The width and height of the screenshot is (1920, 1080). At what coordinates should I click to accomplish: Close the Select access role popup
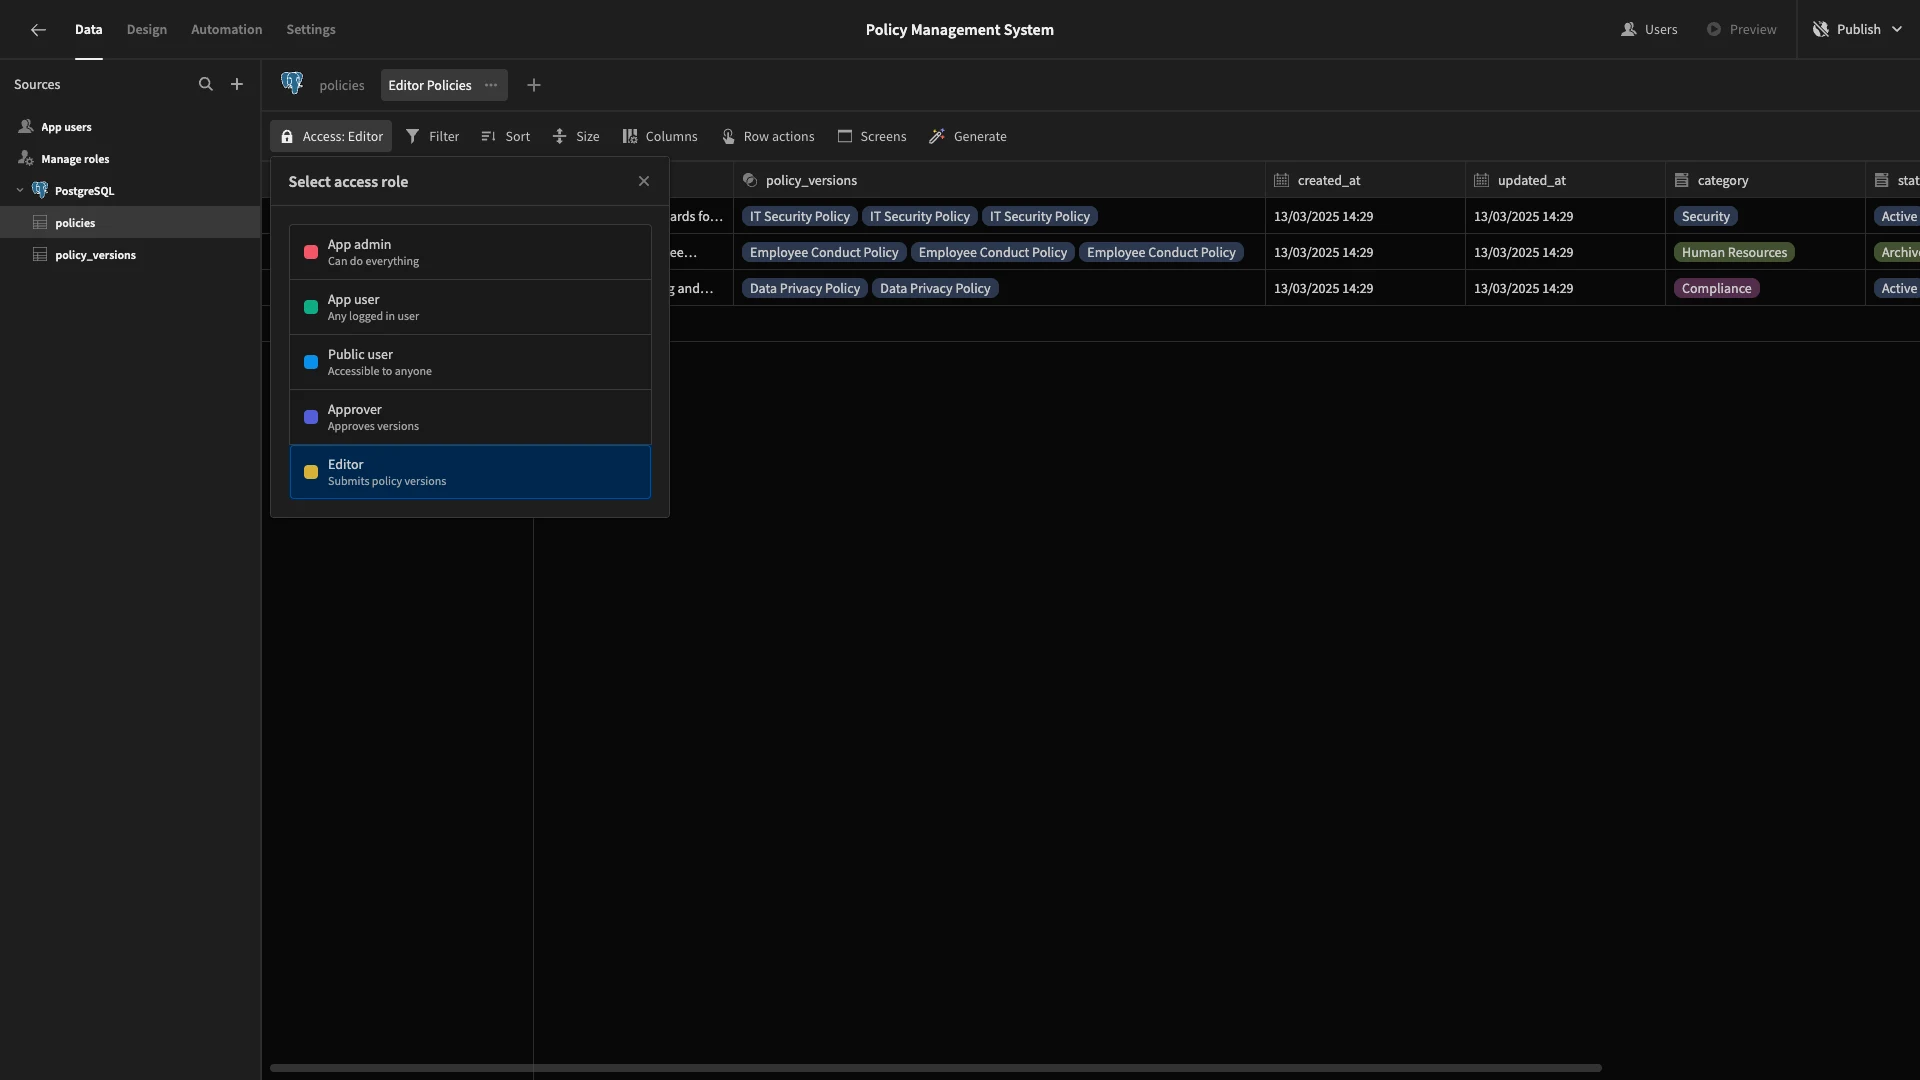(644, 181)
